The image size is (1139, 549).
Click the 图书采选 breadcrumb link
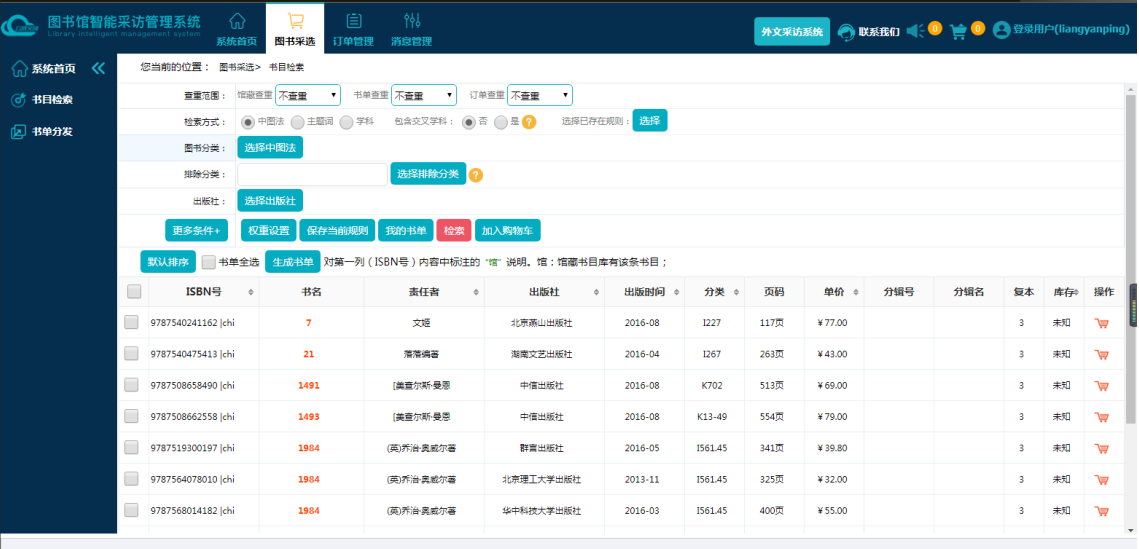tap(240, 67)
